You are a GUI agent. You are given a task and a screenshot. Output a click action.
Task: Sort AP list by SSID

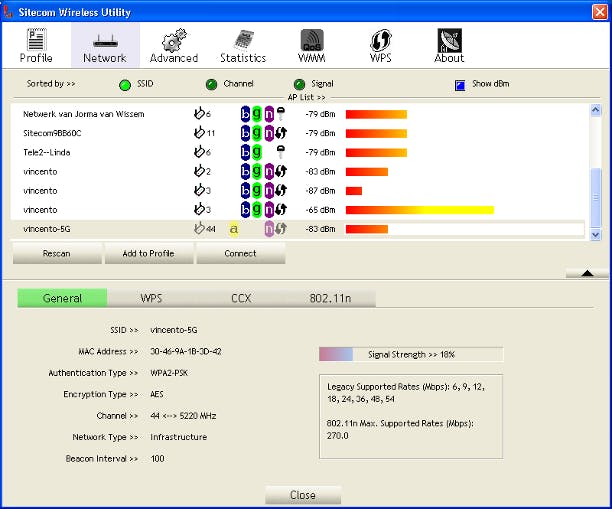click(125, 84)
